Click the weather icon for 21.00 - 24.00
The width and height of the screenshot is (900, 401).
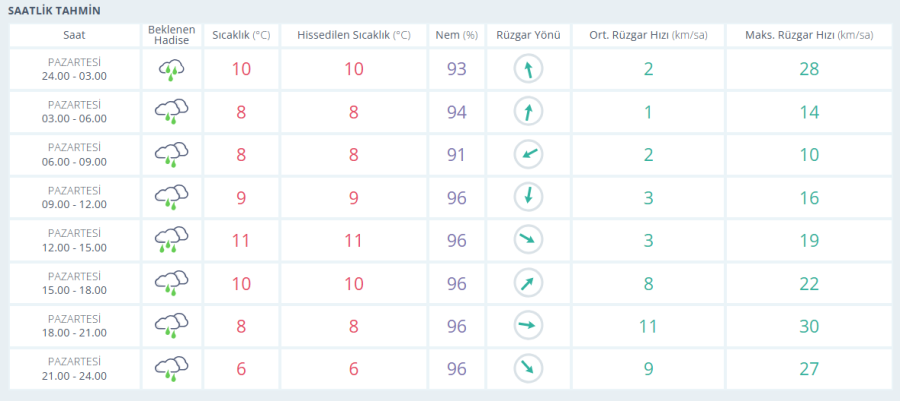click(172, 369)
